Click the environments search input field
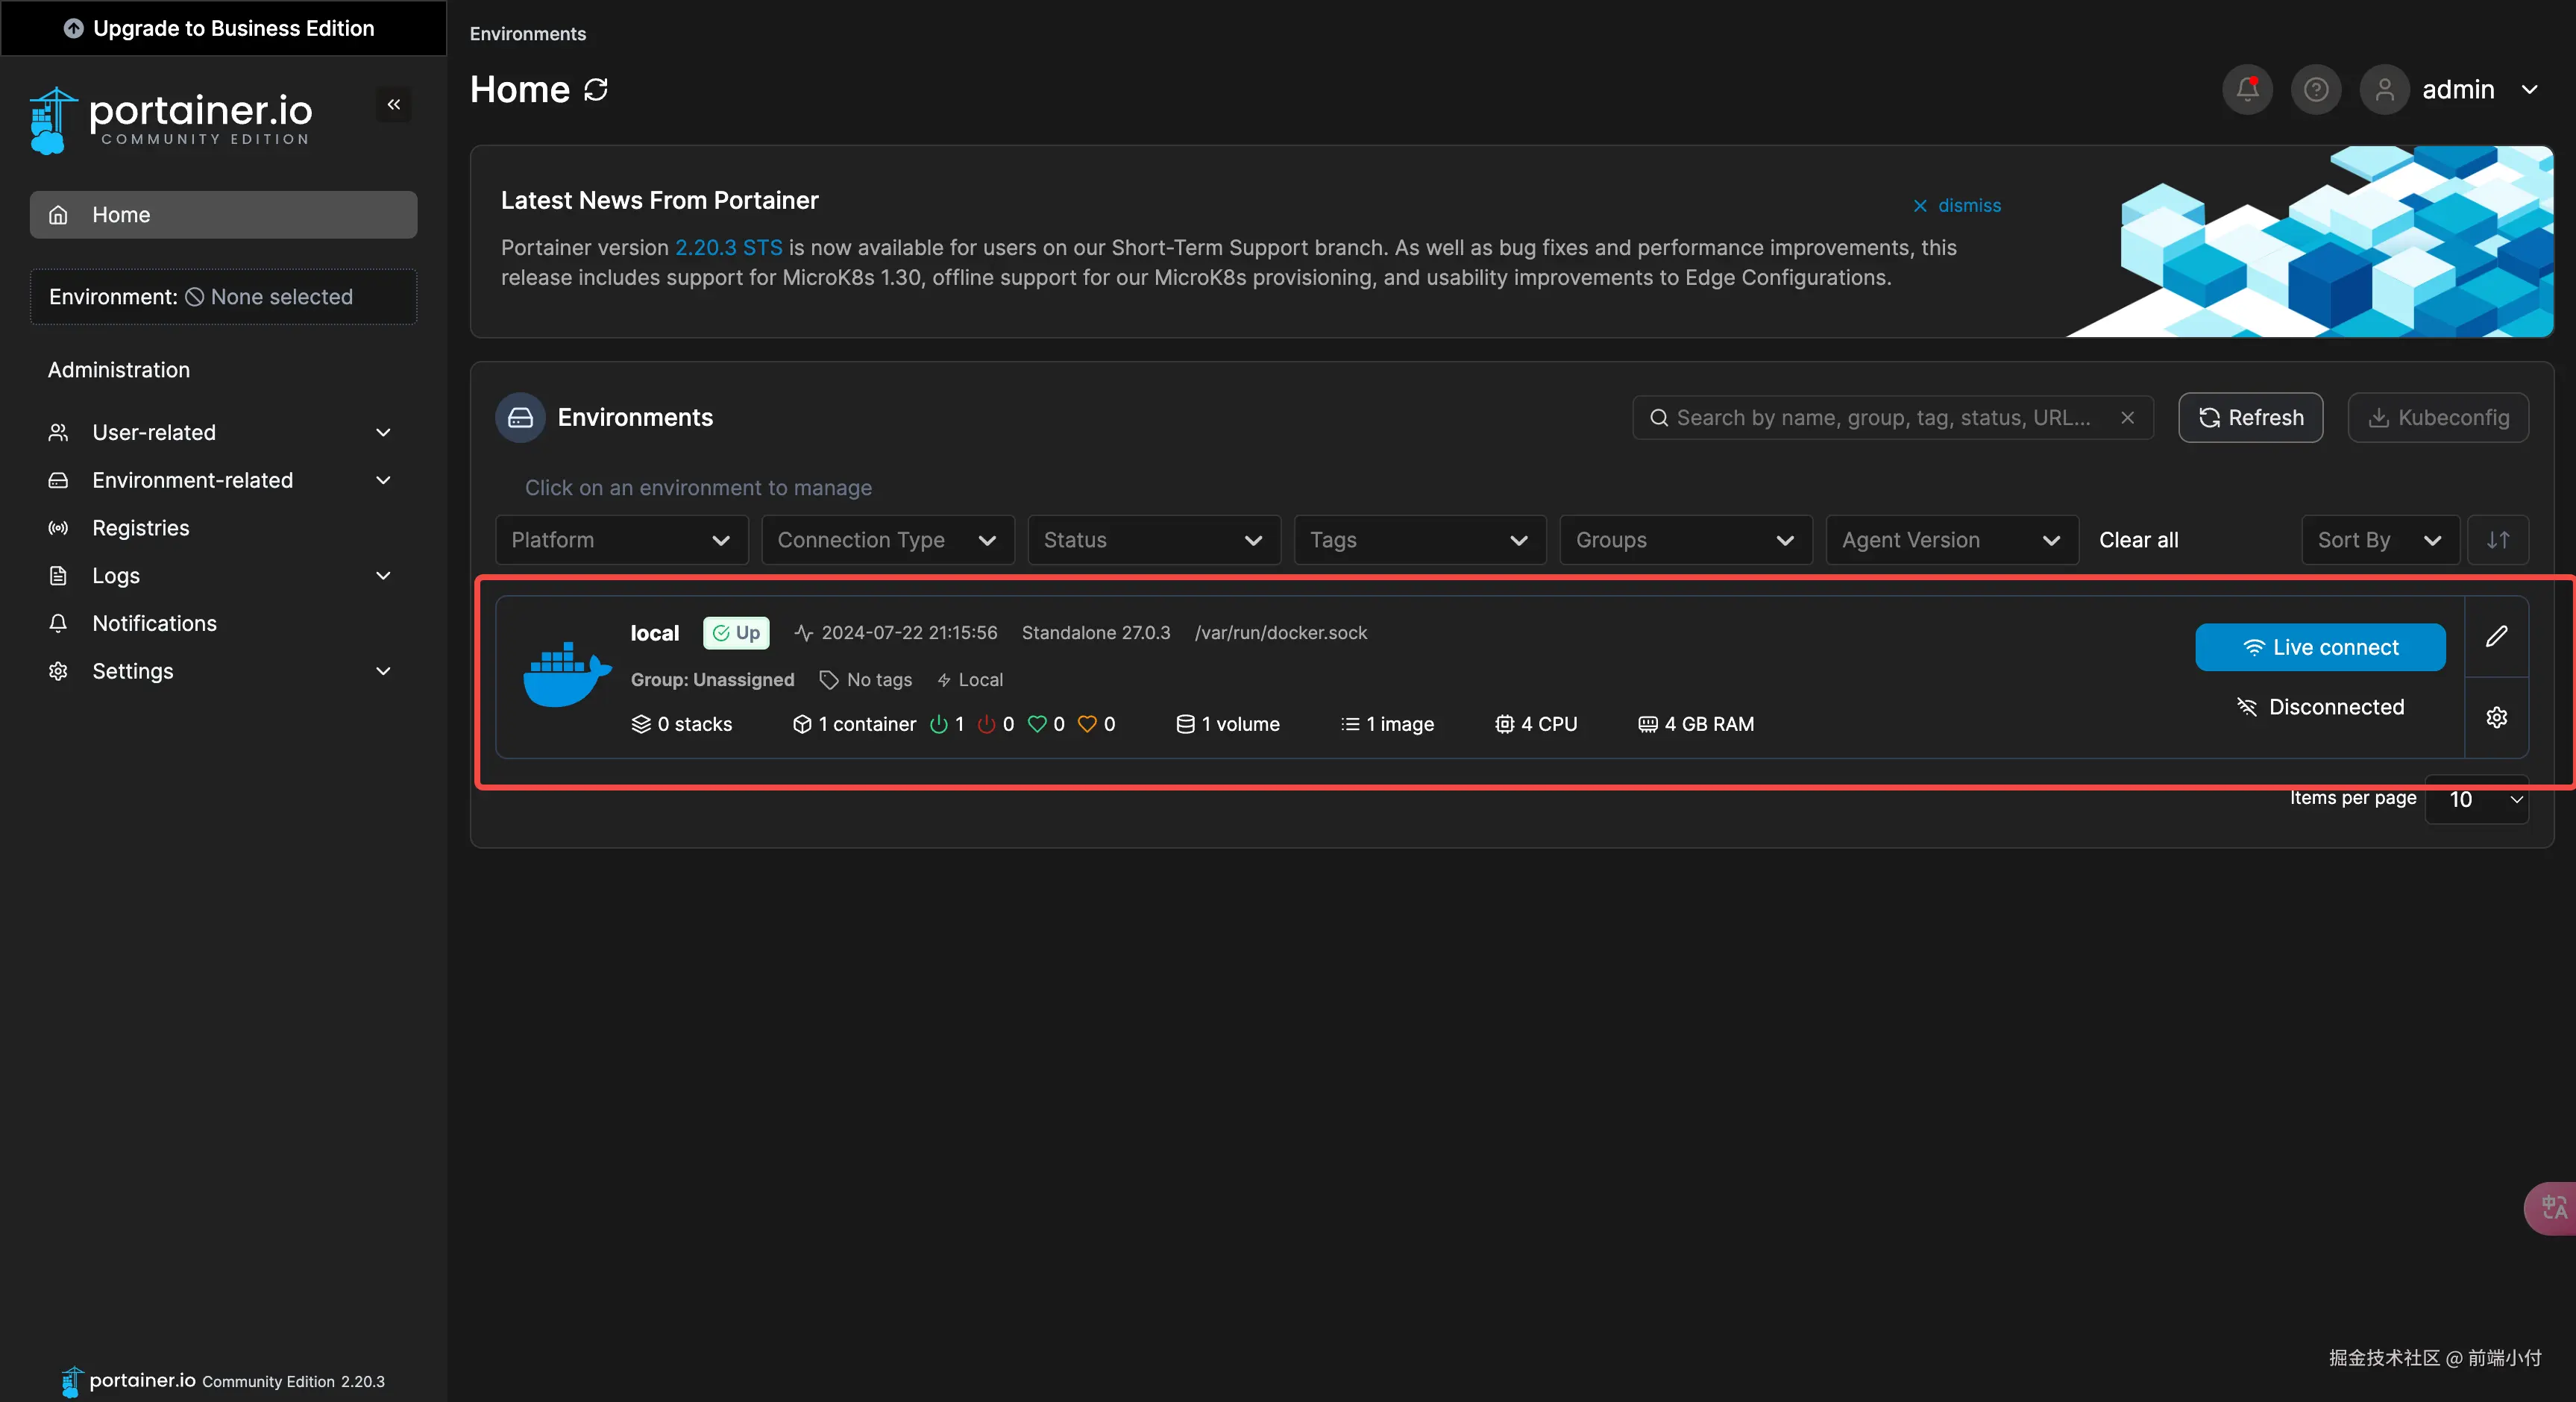This screenshot has width=2576, height=1402. click(1884, 418)
